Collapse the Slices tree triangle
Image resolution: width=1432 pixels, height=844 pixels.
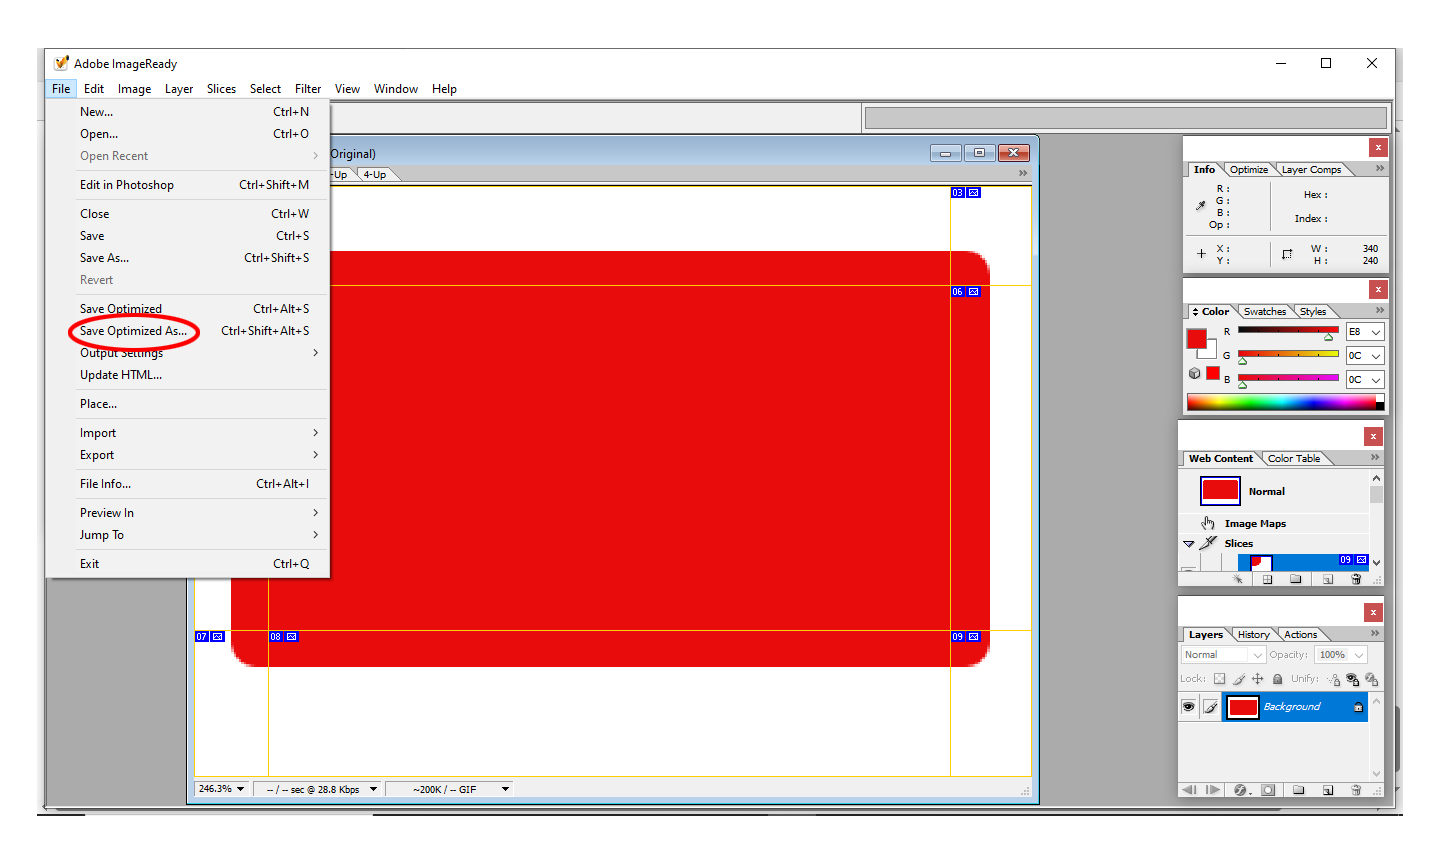[1189, 544]
